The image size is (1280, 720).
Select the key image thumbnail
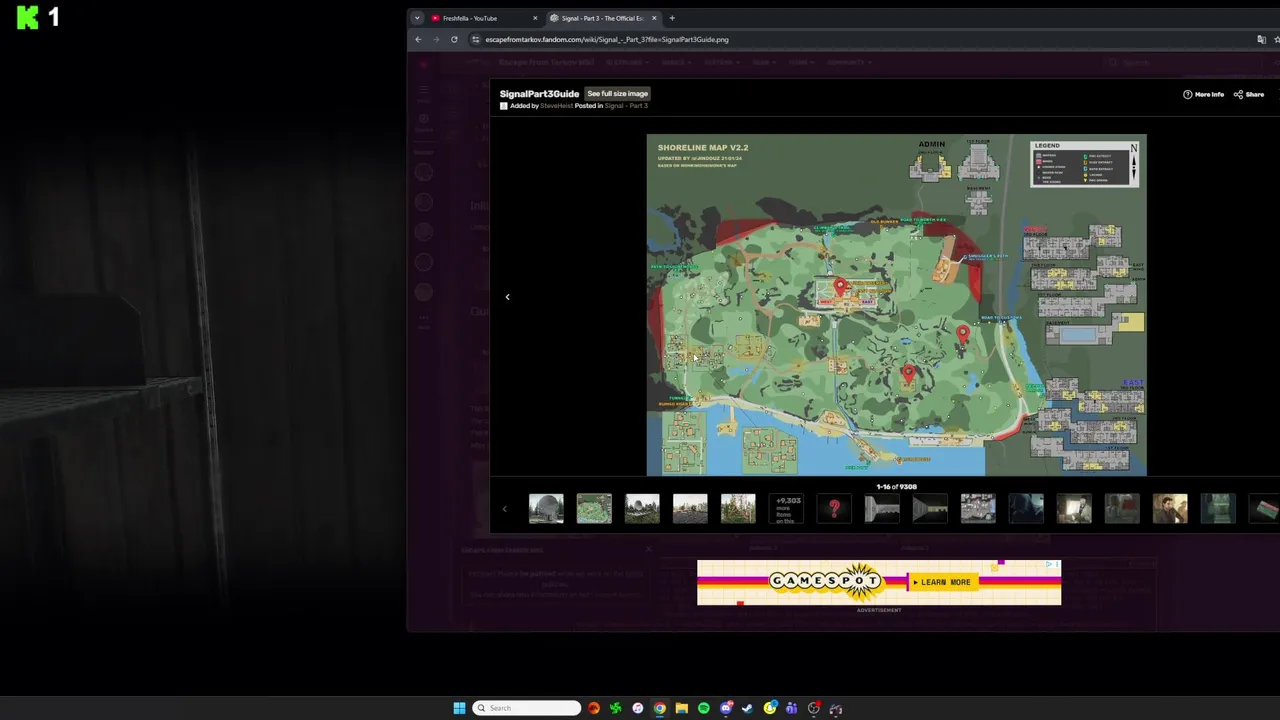coord(882,508)
